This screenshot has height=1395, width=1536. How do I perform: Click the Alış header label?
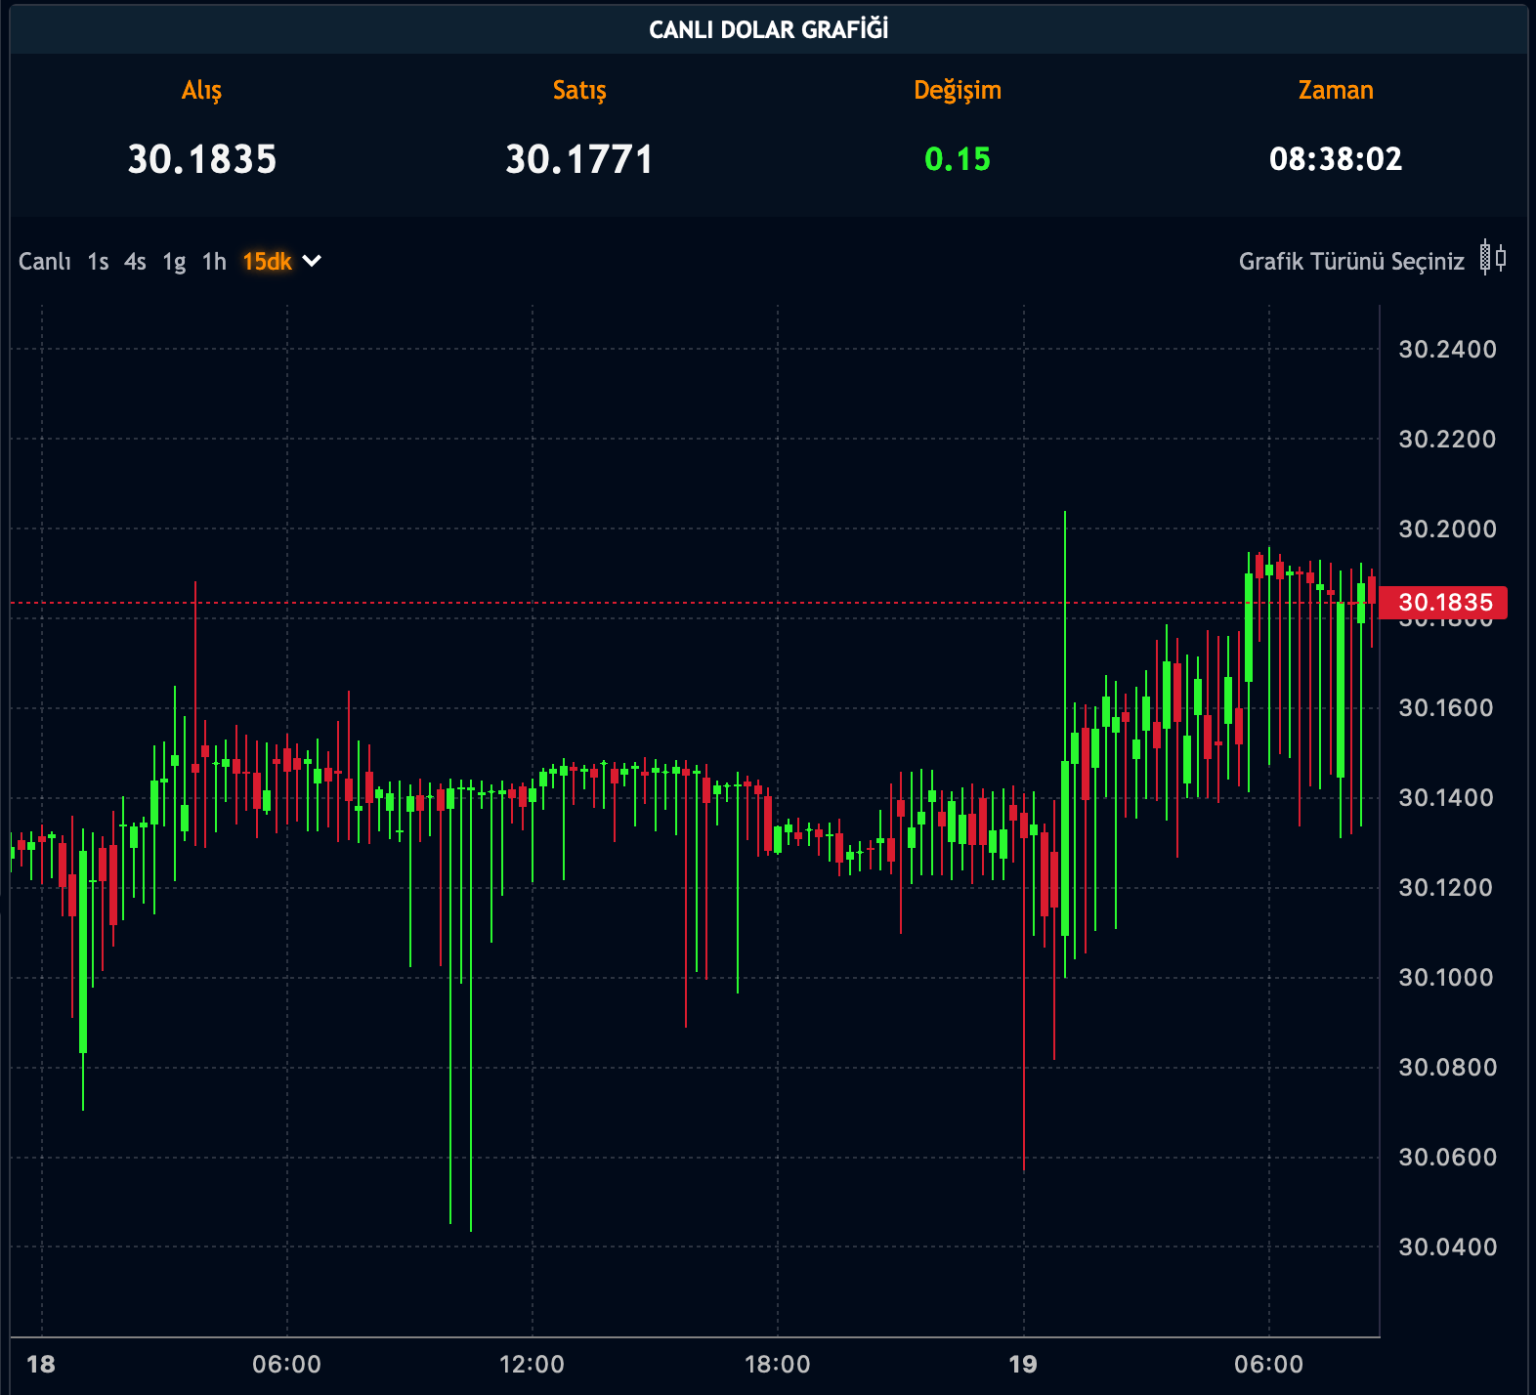(202, 90)
